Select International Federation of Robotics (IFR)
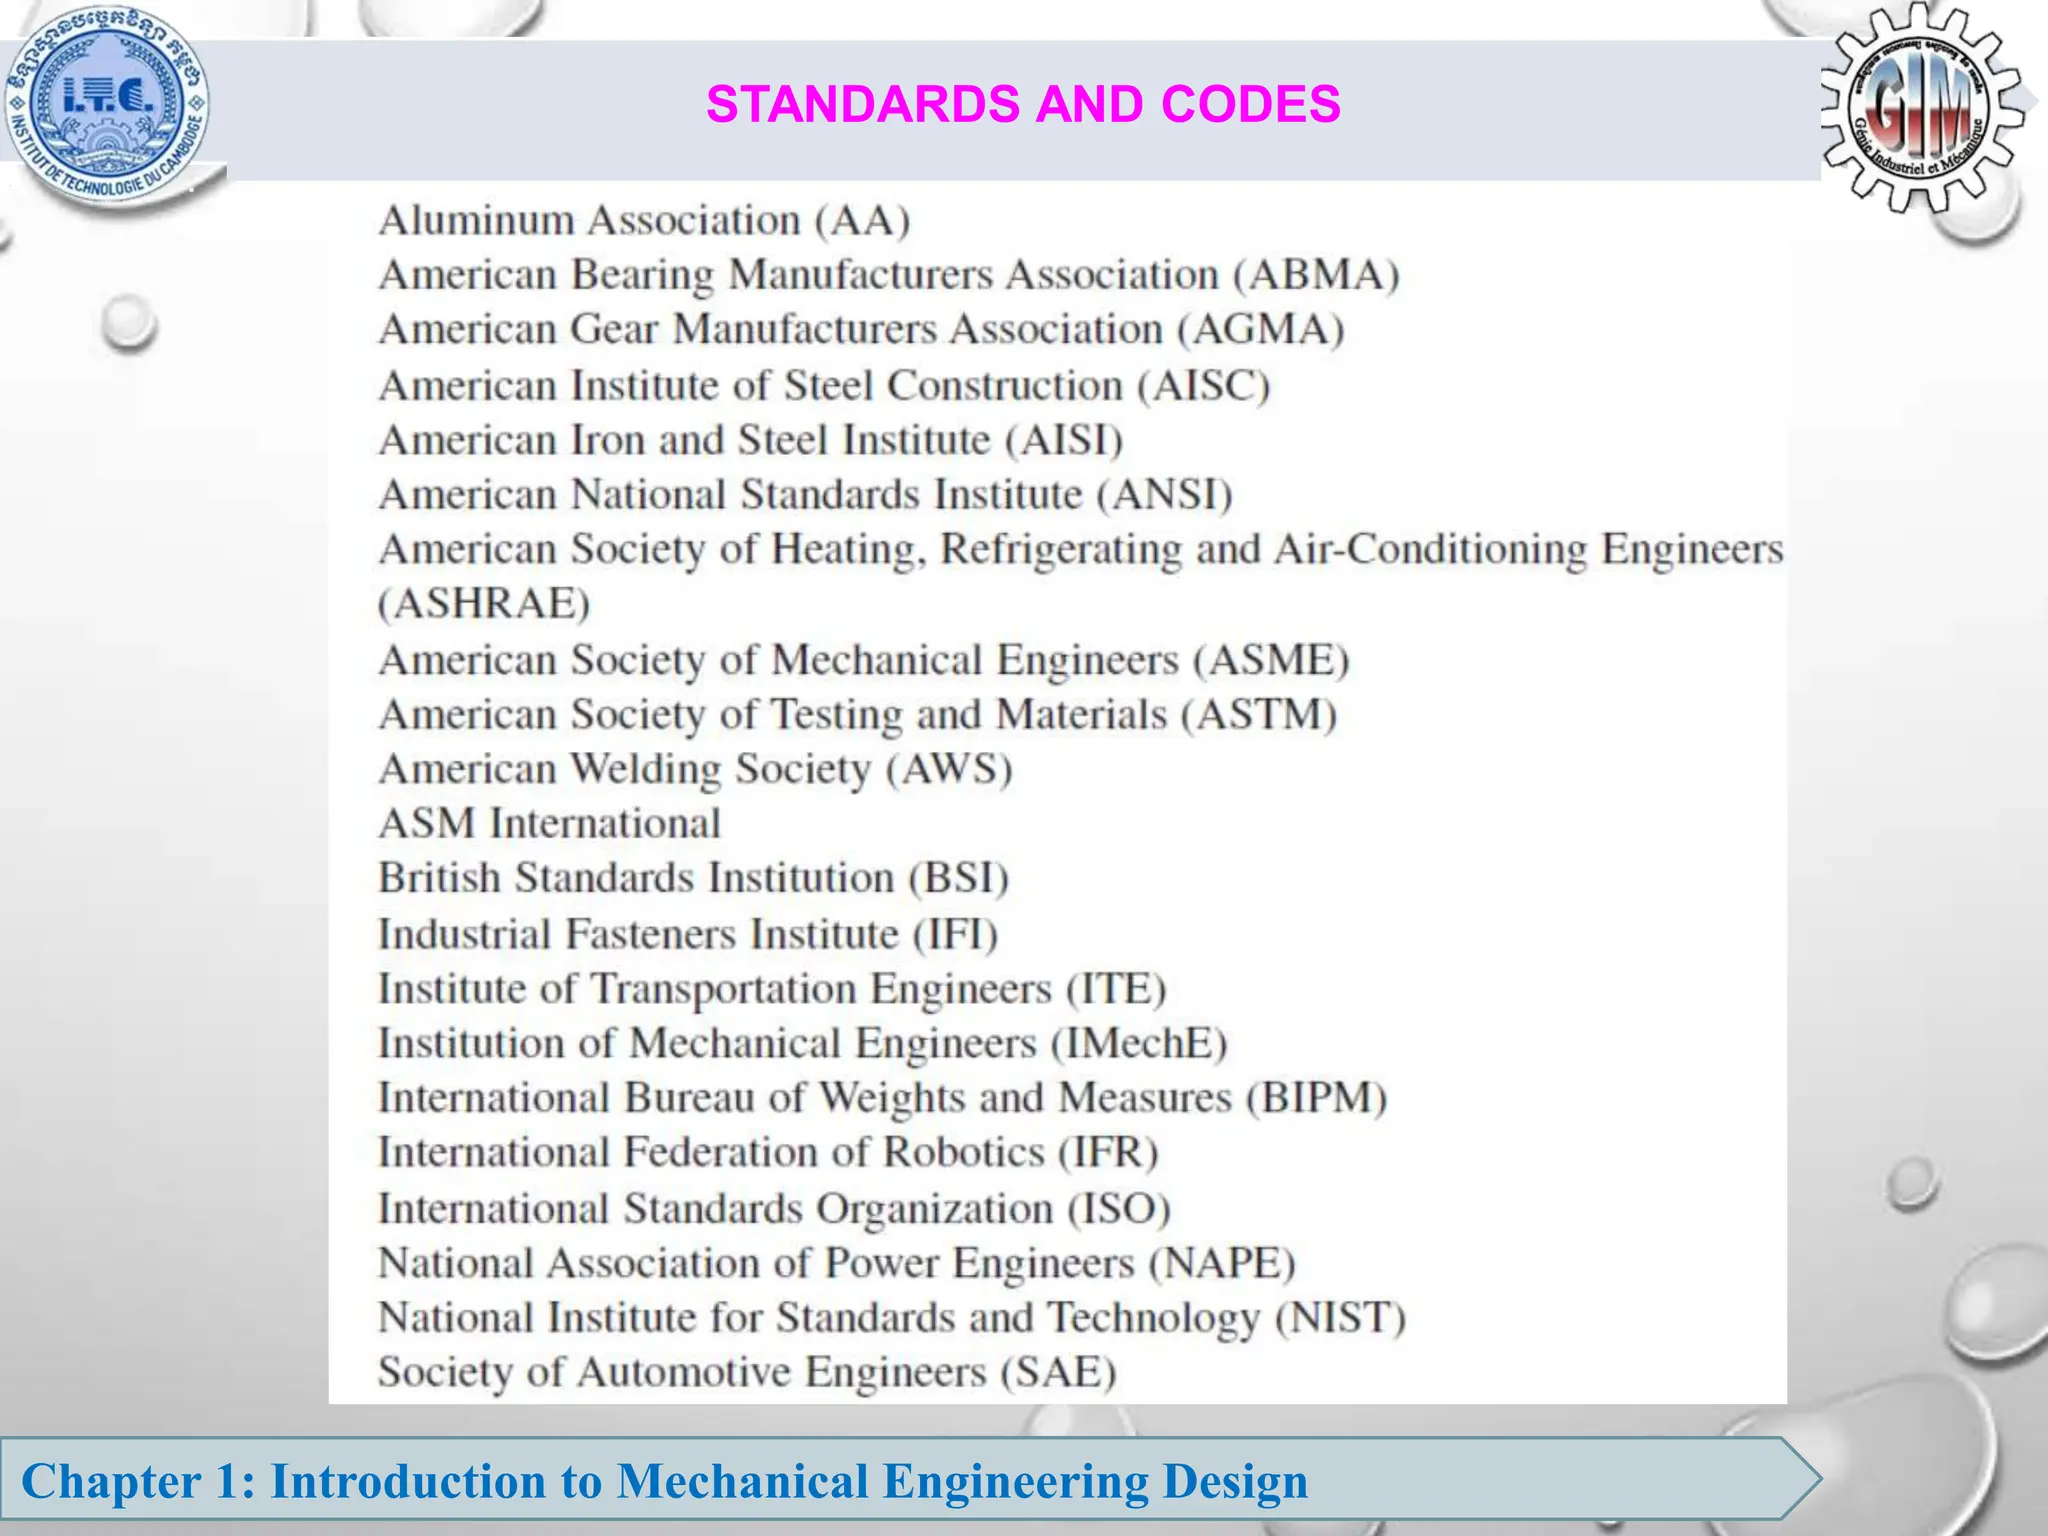The width and height of the screenshot is (2048, 1536). pyautogui.click(x=768, y=1153)
